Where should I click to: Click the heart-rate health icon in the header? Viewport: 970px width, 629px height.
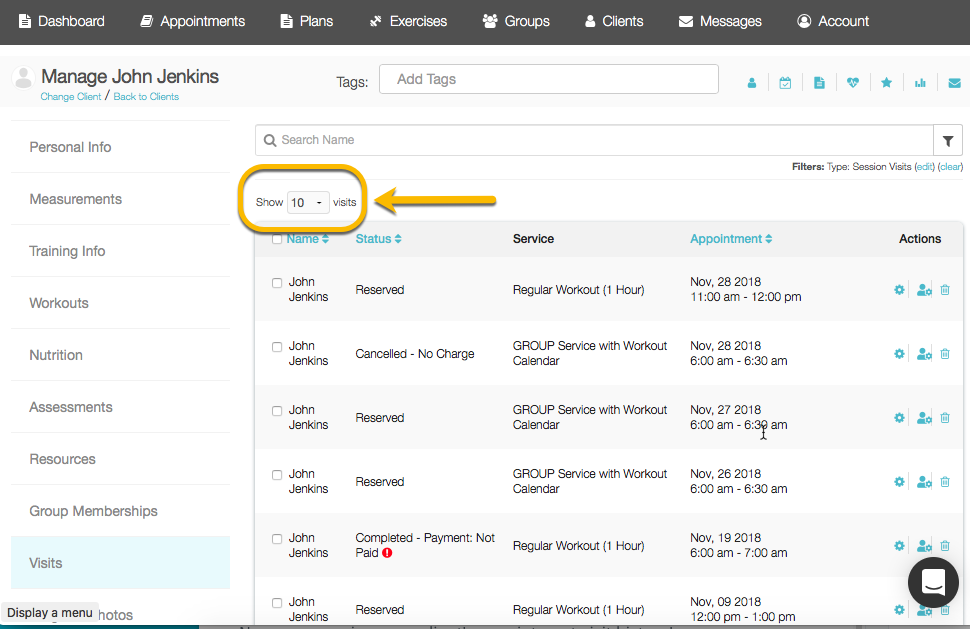click(853, 82)
